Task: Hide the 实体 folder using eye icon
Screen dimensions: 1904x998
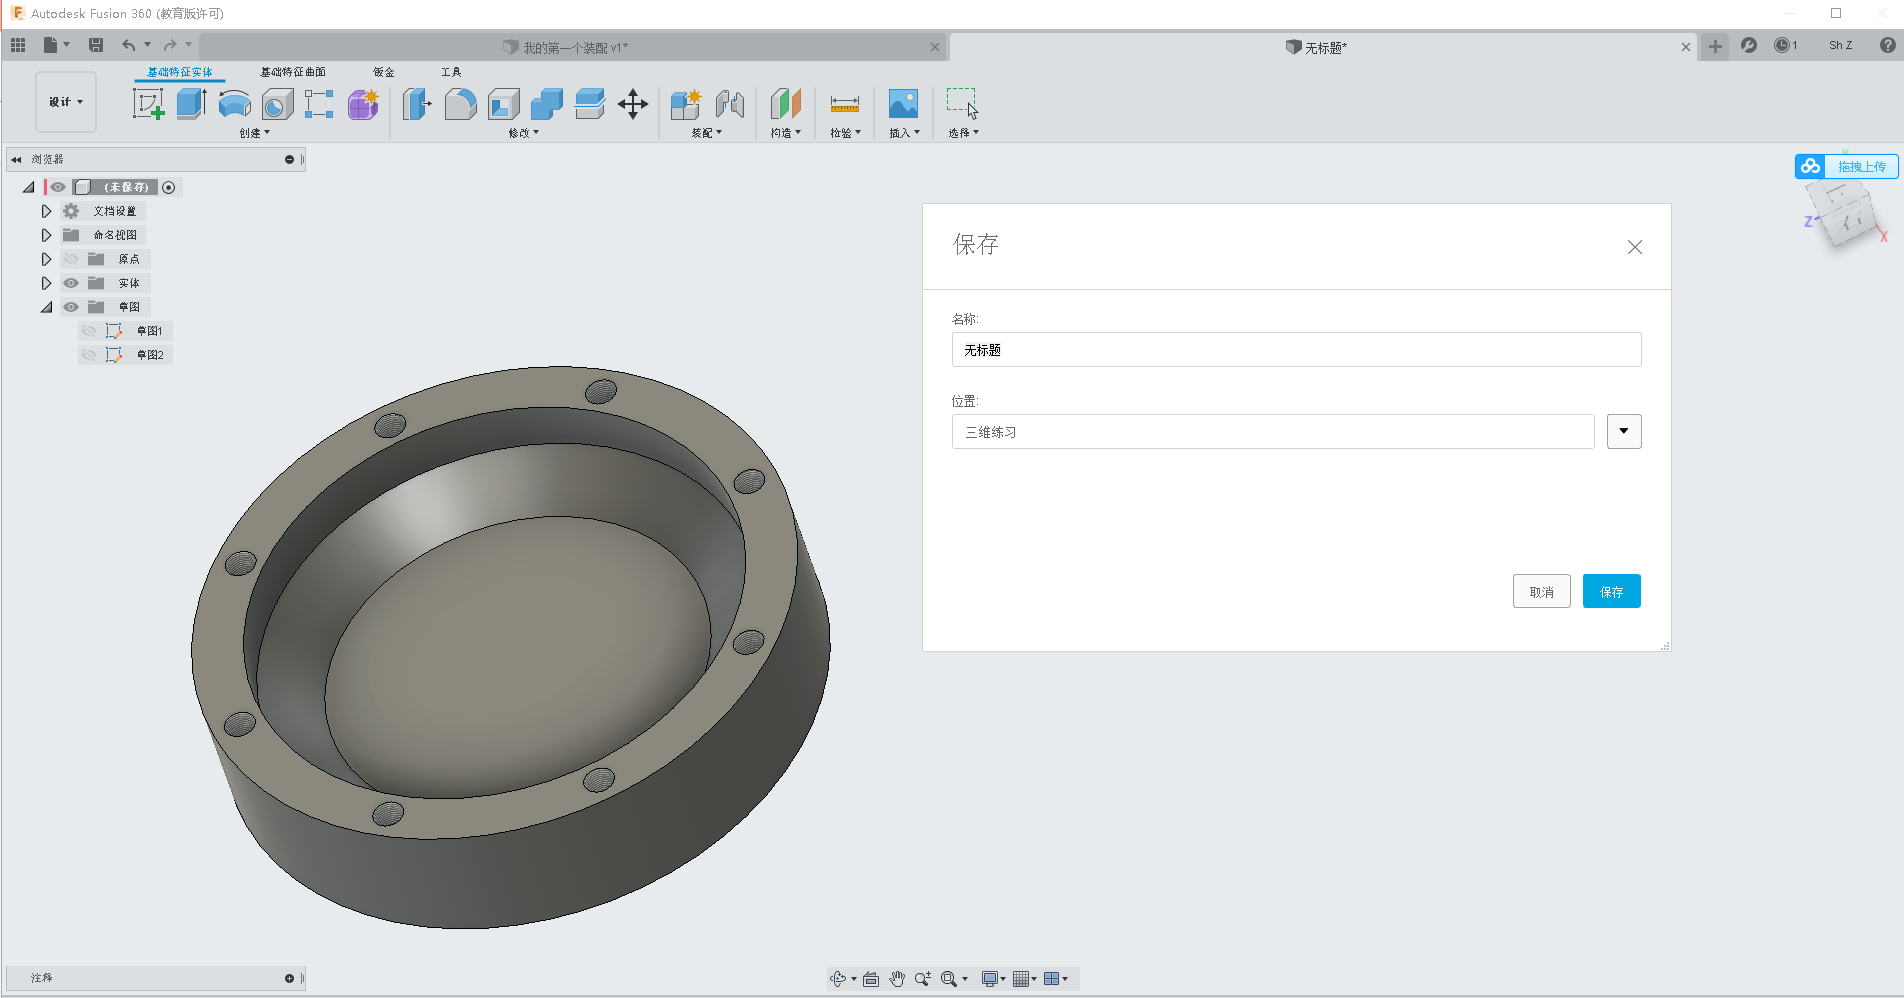Action: 71,283
